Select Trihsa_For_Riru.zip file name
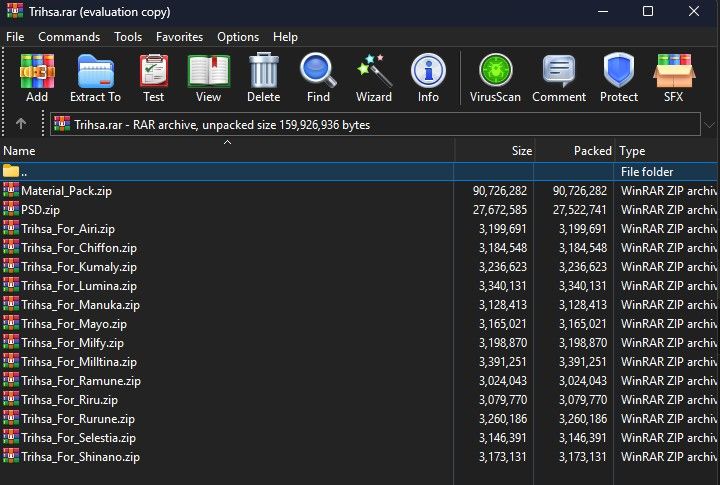 (69, 400)
